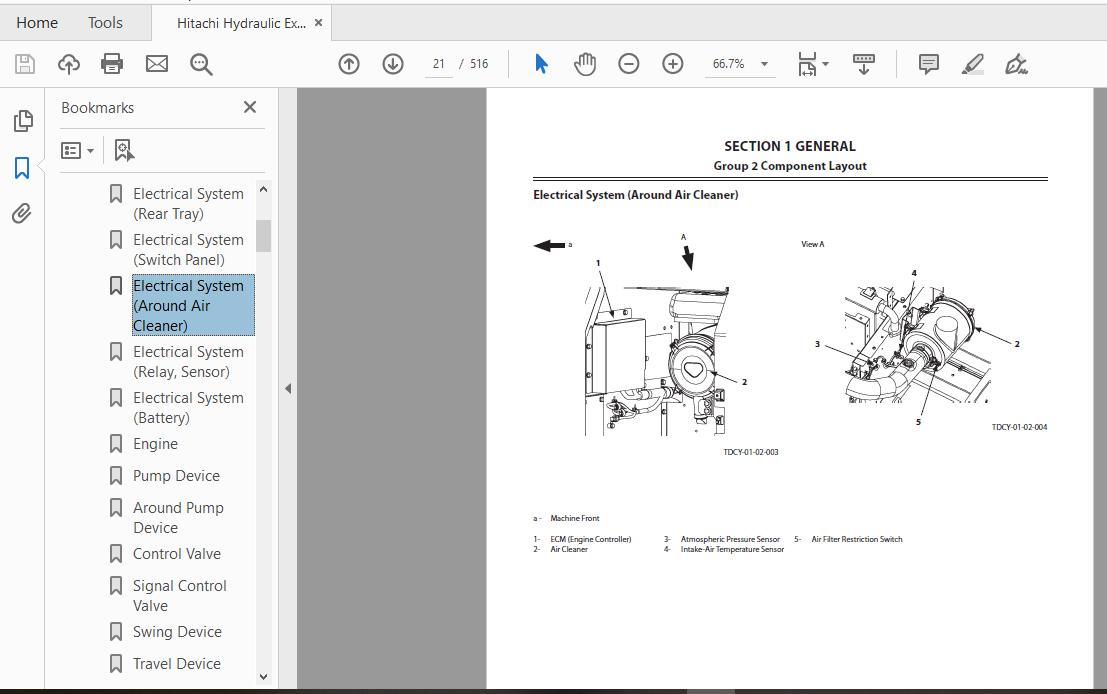
Task: Click the page number input field
Action: (438, 64)
